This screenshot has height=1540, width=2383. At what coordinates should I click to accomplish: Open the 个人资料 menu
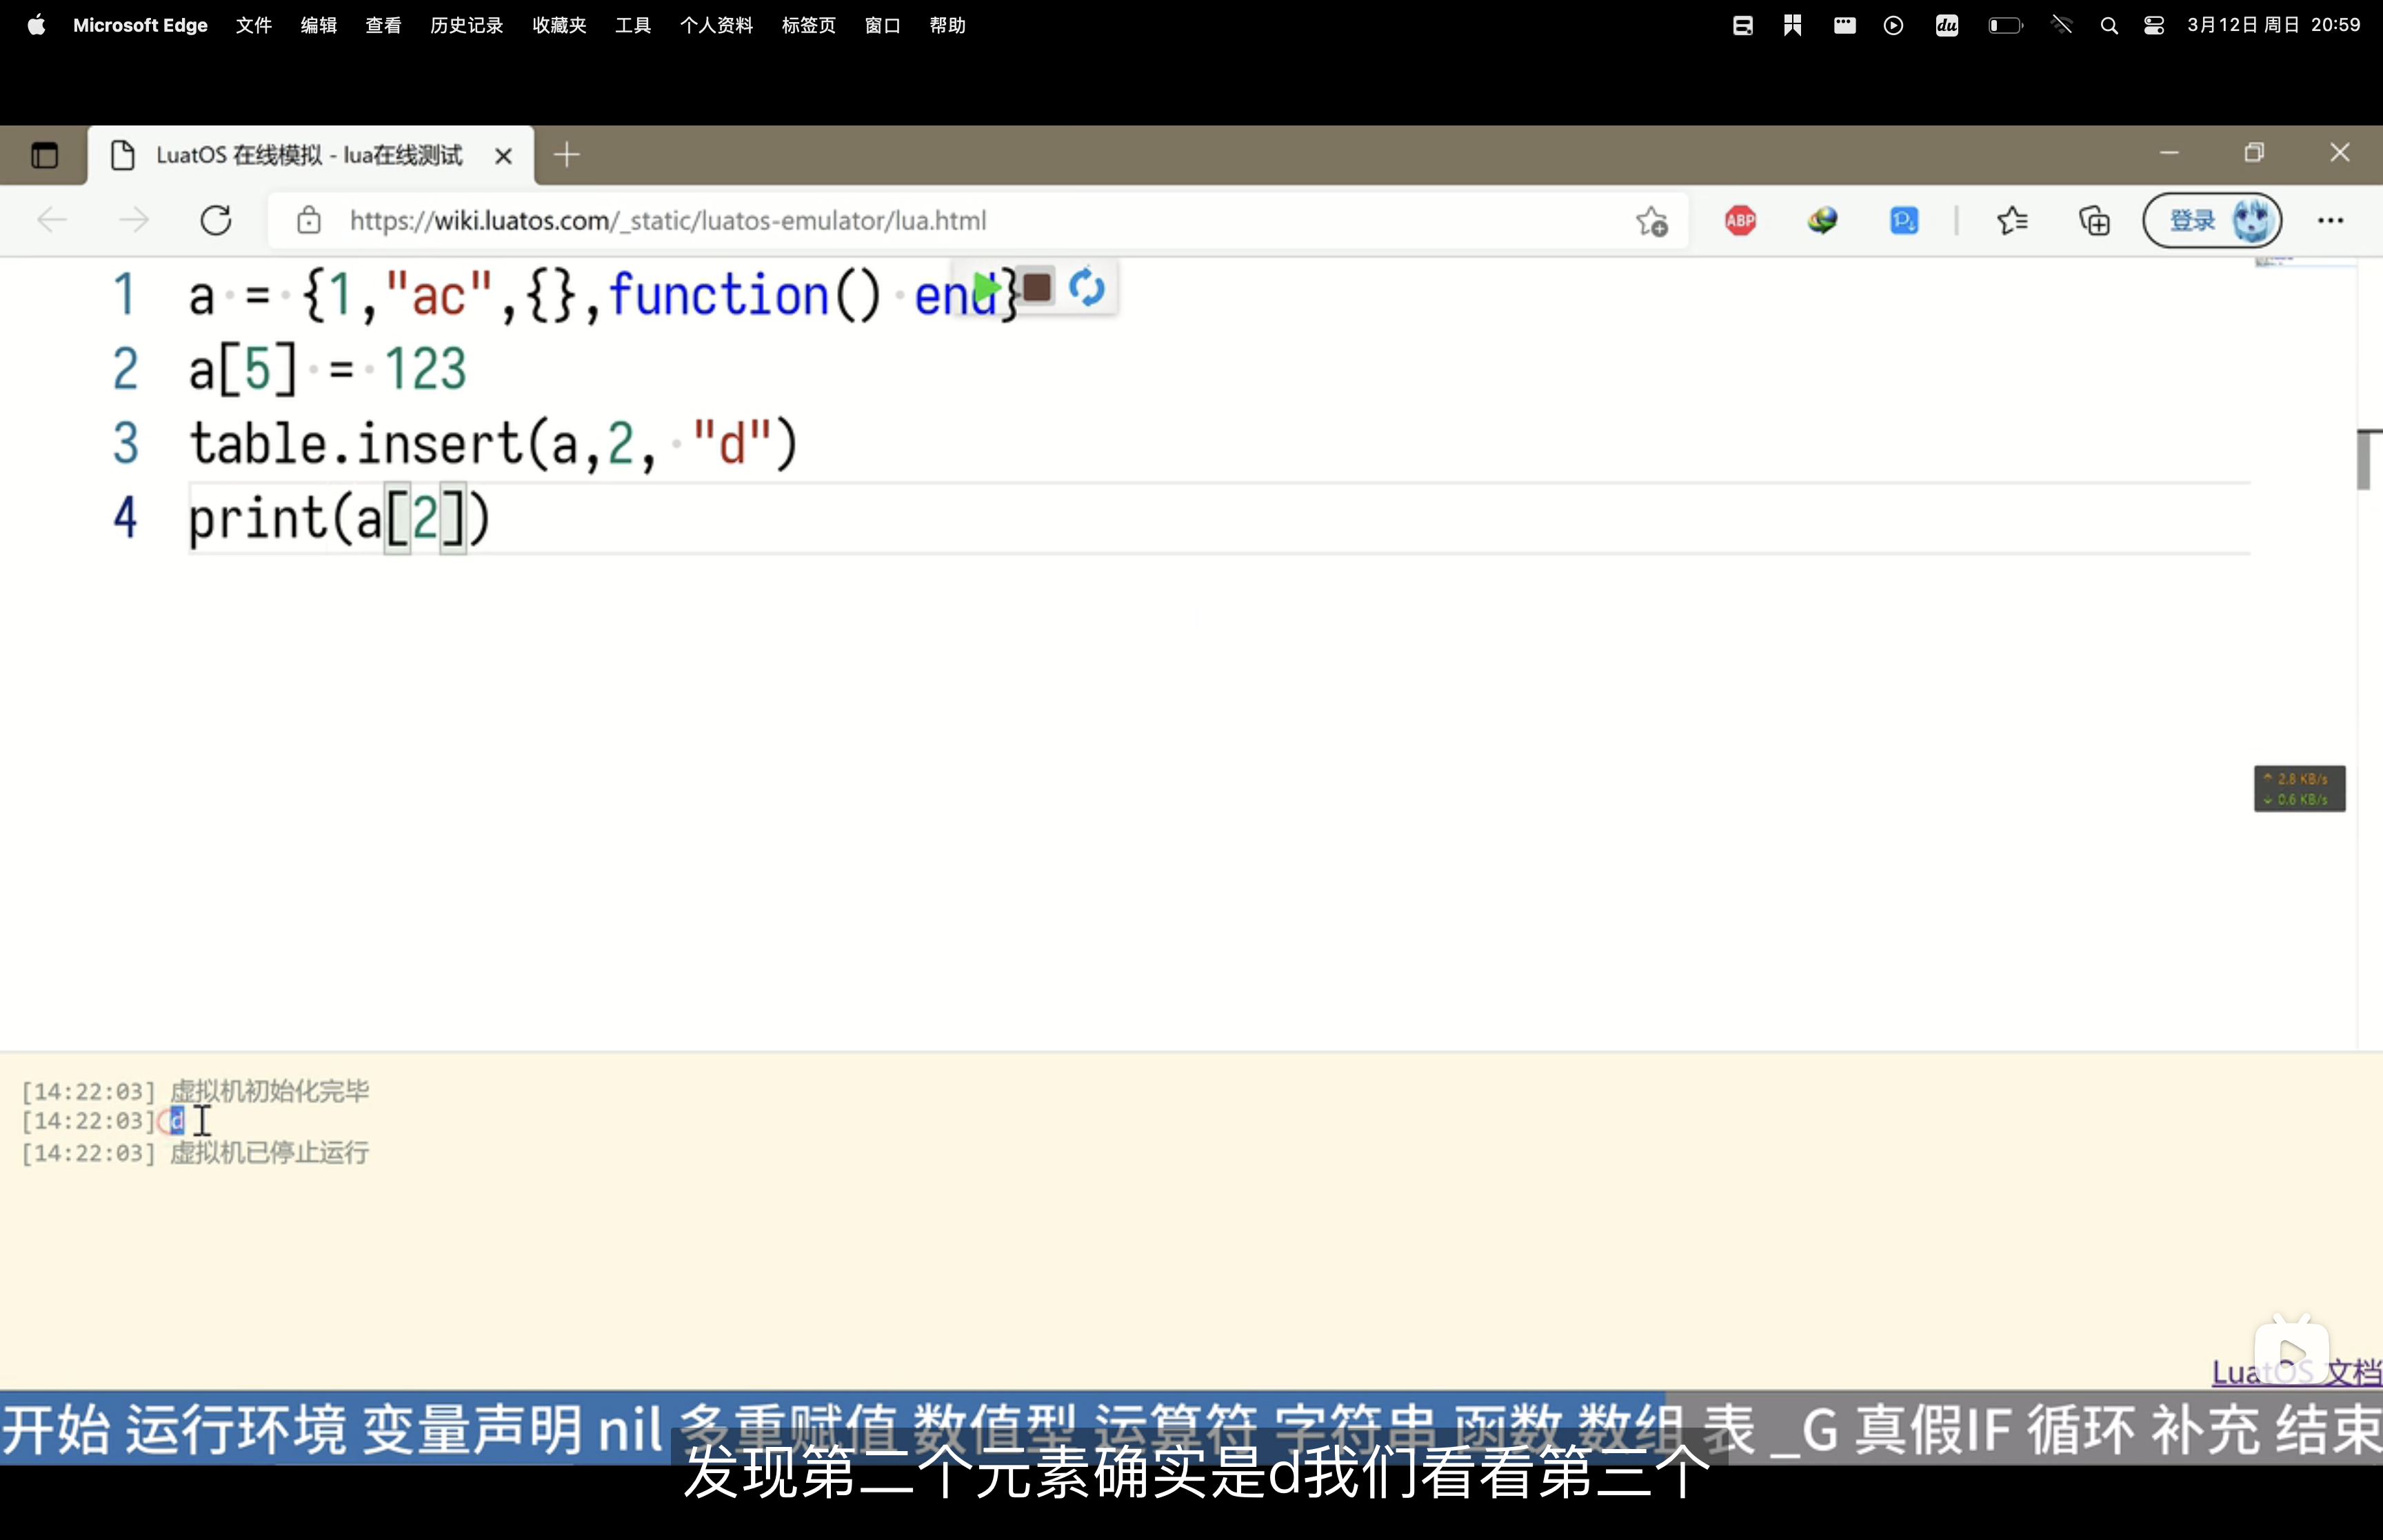click(716, 25)
